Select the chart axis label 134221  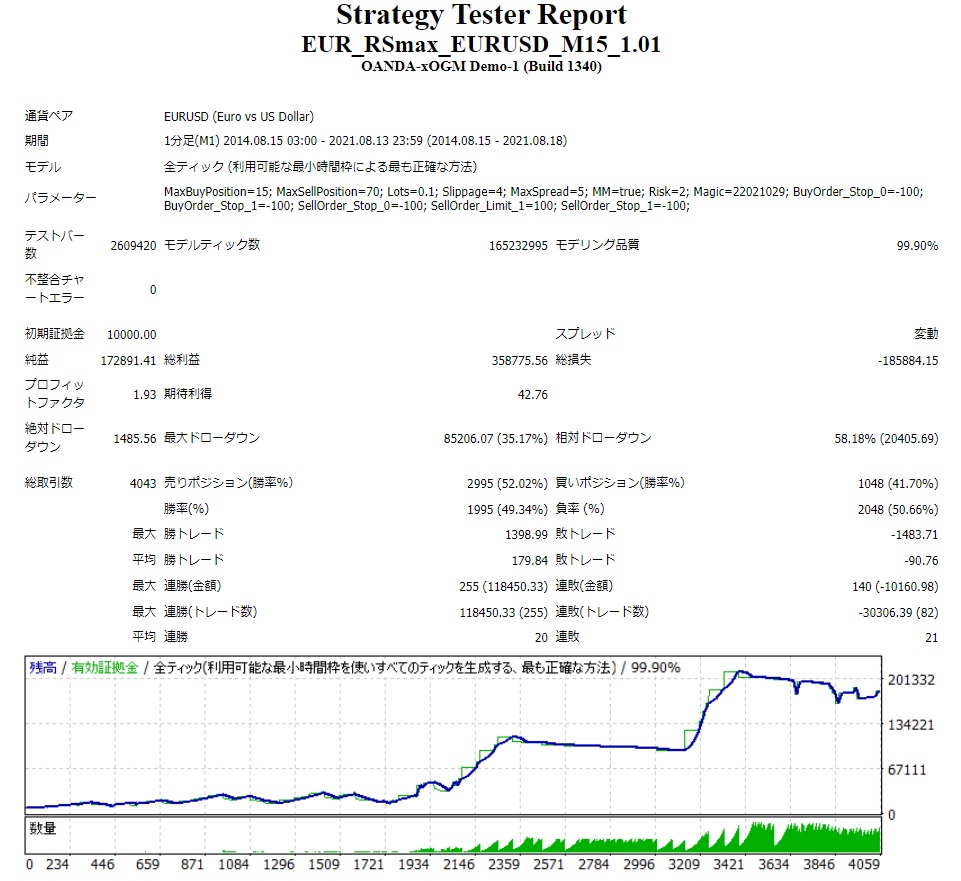click(911, 725)
